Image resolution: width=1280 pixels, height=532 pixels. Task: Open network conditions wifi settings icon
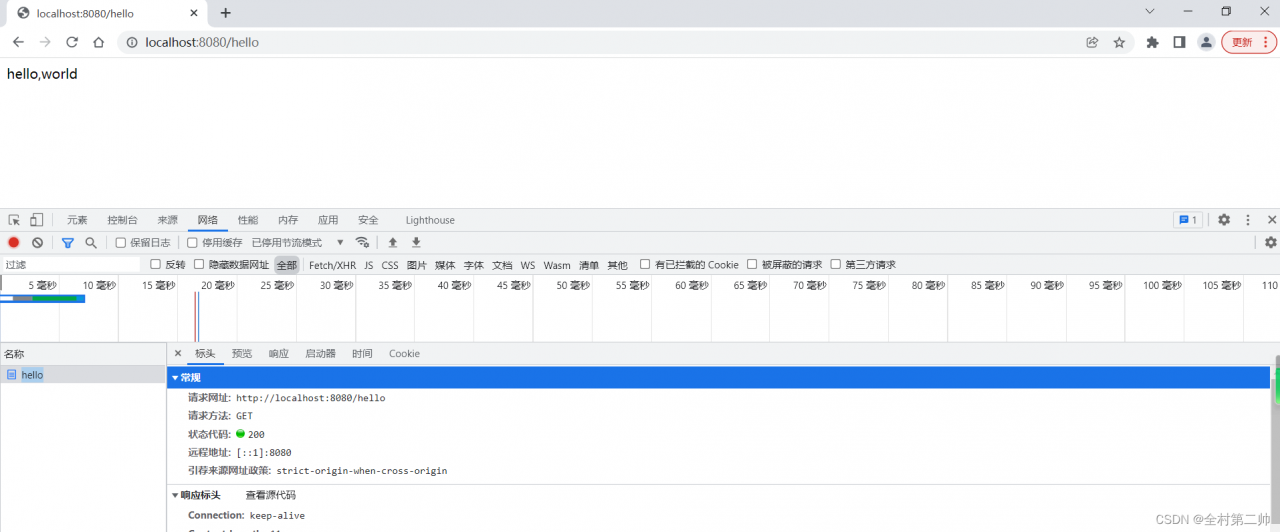click(x=363, y=243)
